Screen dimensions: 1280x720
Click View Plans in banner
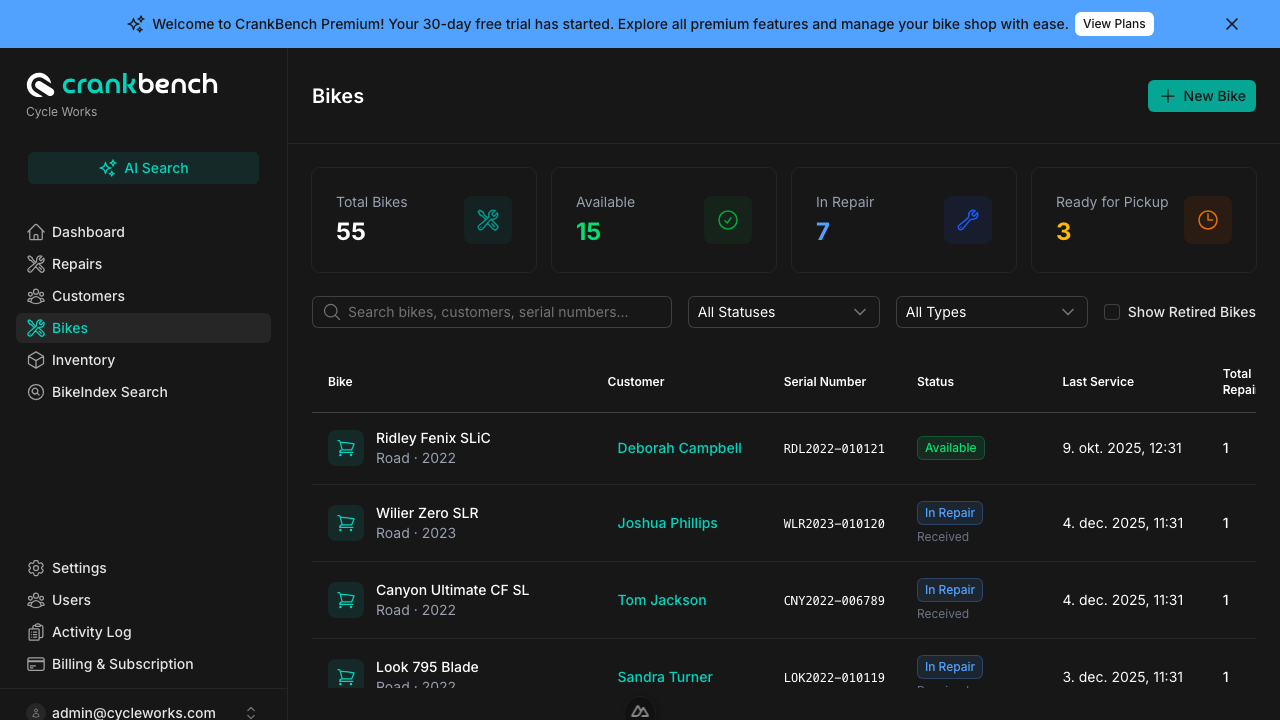pos(1114,24)
